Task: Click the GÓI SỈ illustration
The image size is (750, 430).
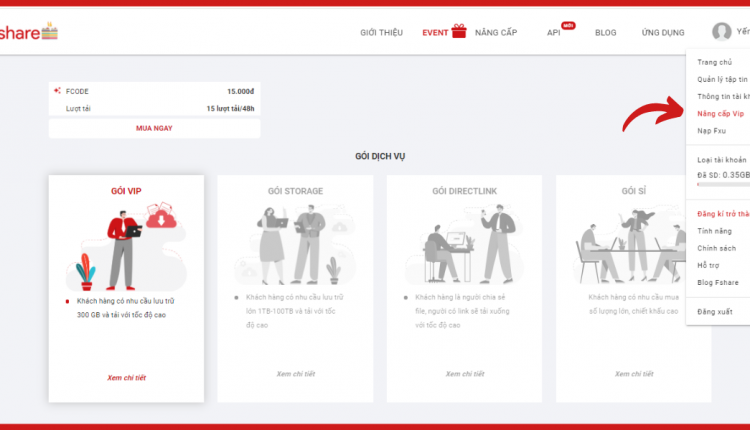Action: point(630,245)
